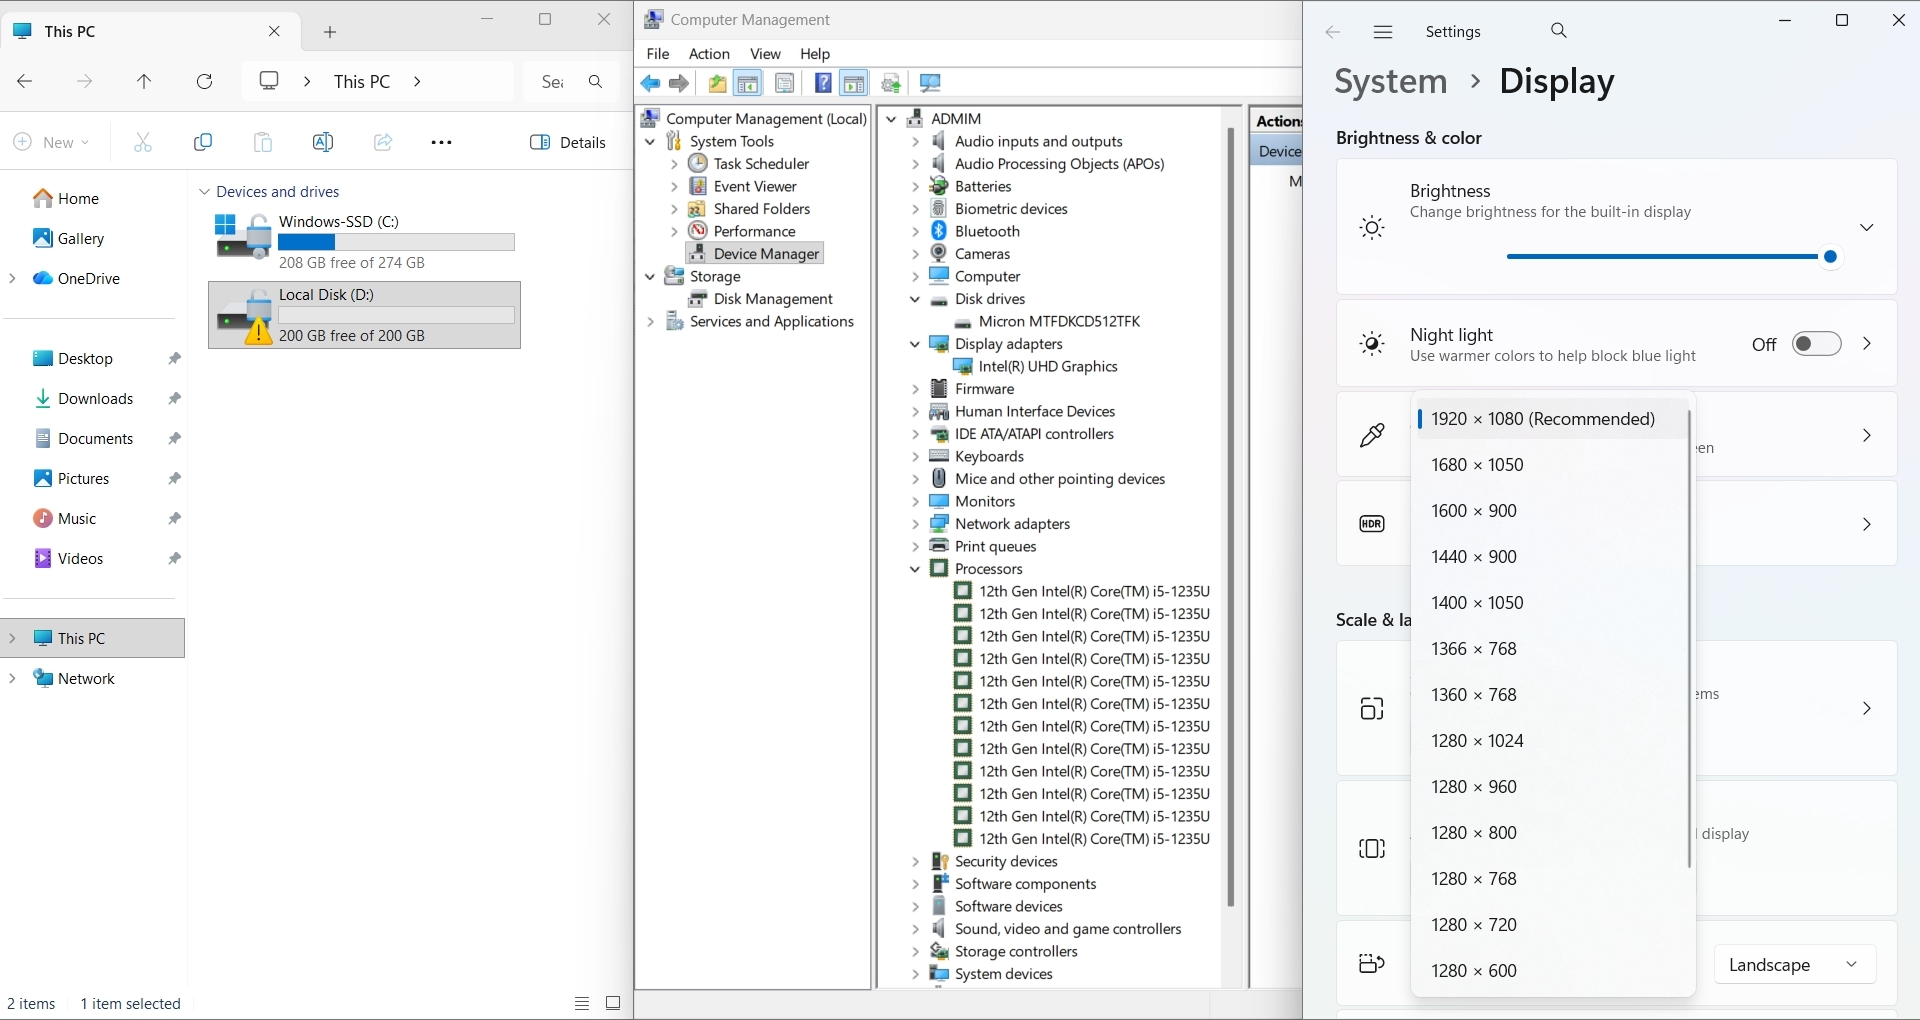Screen dimensions: 1920x1020
Task: Expand the Network adapters node
Action: point(915,524)
